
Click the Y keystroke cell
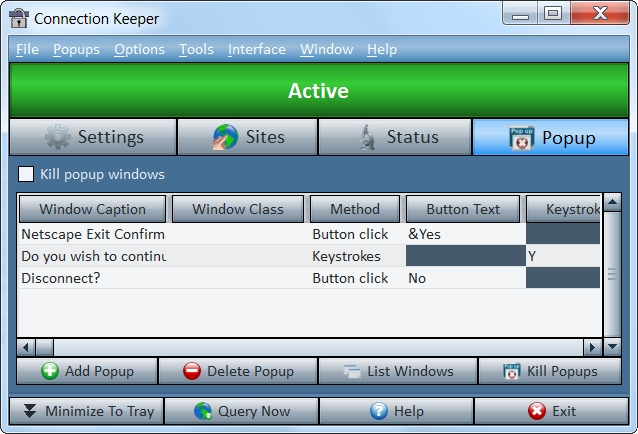[563, 256]
